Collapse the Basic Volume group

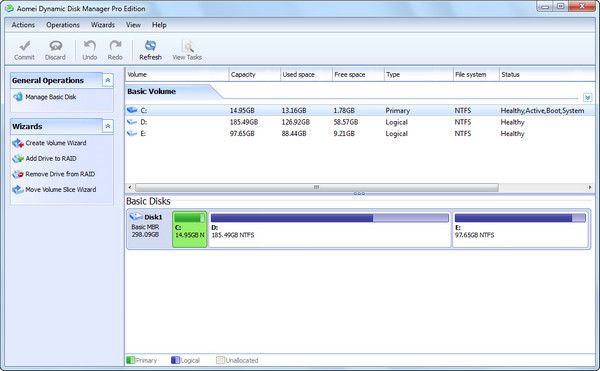(587, 98)
